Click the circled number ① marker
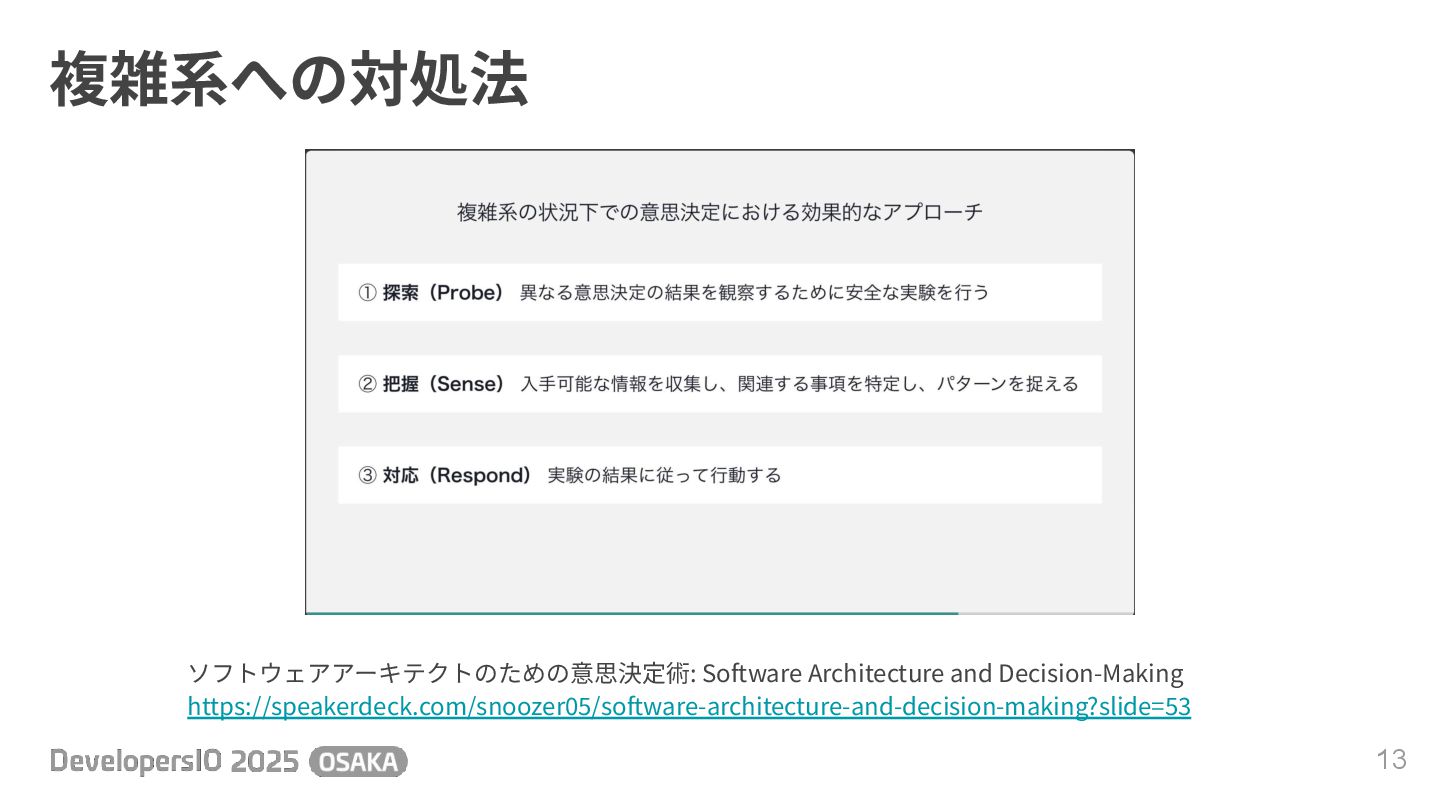Viewport: 1440px width, 810px height. point(367,293)
